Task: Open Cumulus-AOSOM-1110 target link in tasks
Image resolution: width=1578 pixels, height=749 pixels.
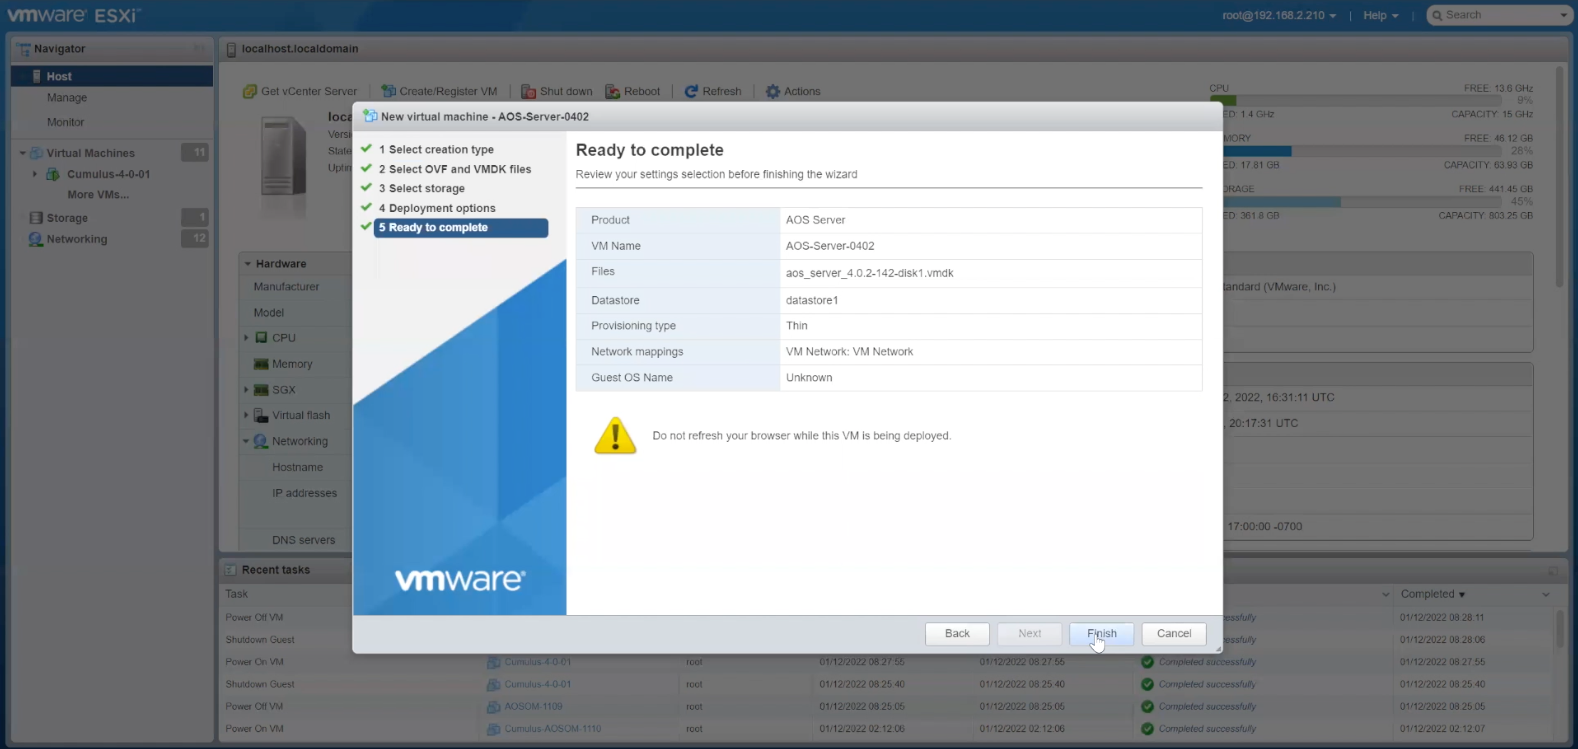Action: point(553,729)
